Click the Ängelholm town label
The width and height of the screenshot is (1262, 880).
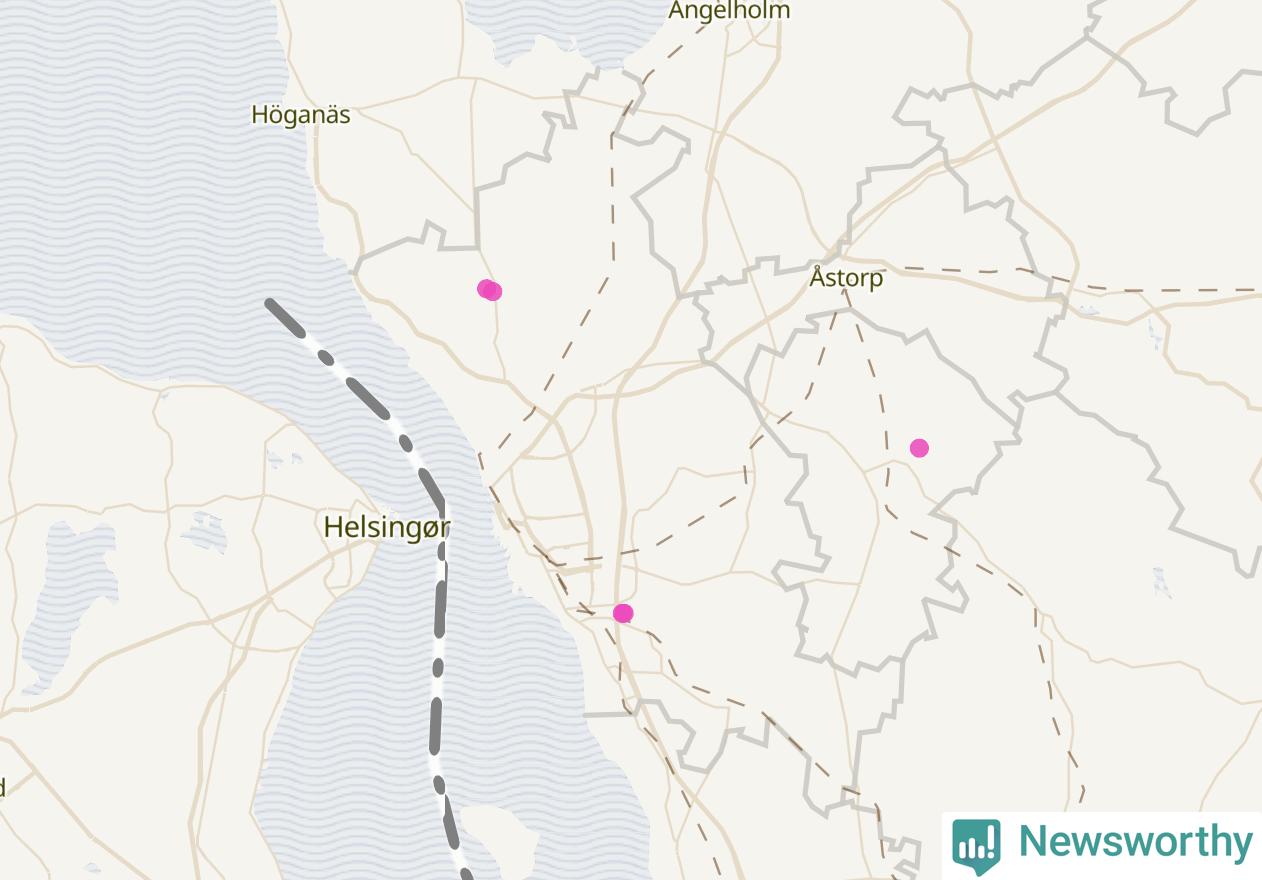pos(729,10)
